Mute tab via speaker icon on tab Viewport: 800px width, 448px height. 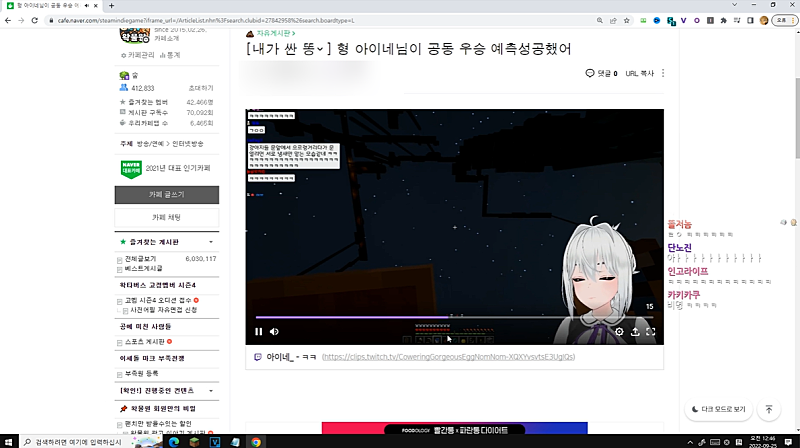86,6
